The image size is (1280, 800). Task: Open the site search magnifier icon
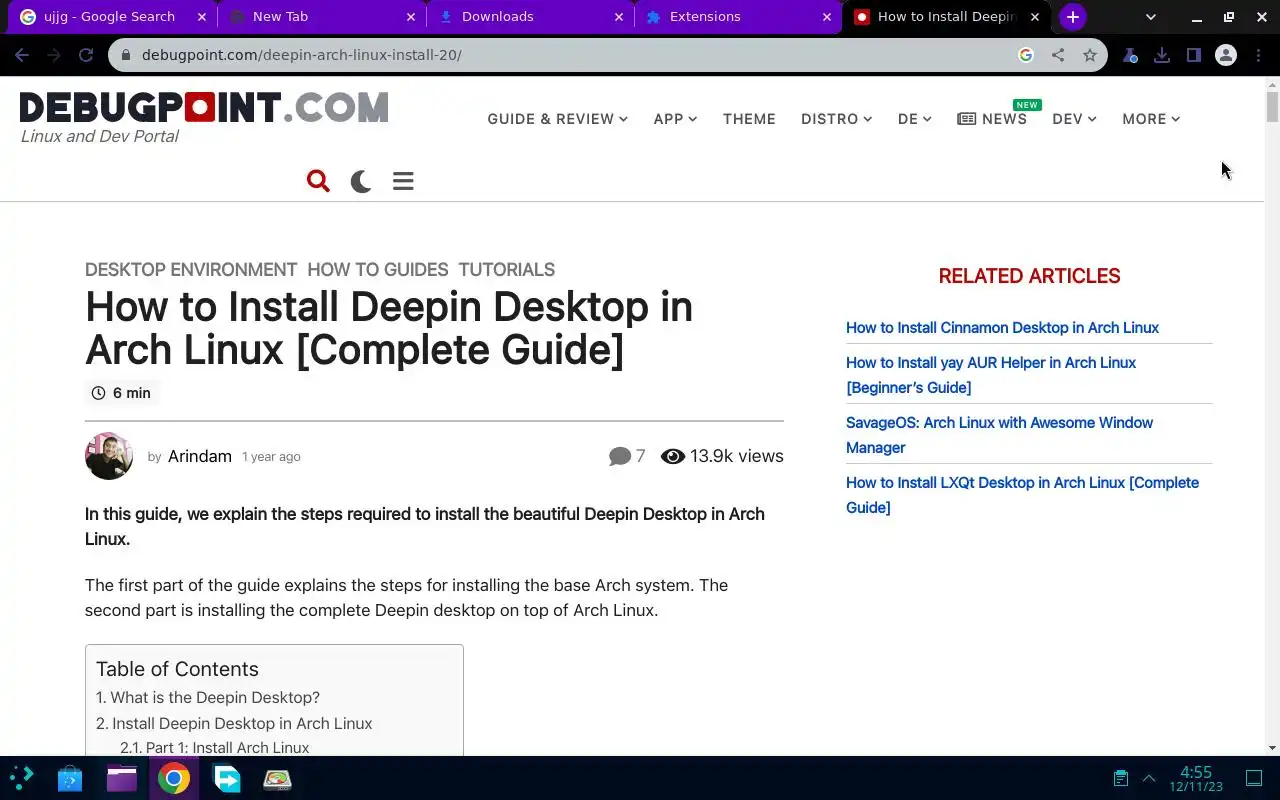point(318,181)
